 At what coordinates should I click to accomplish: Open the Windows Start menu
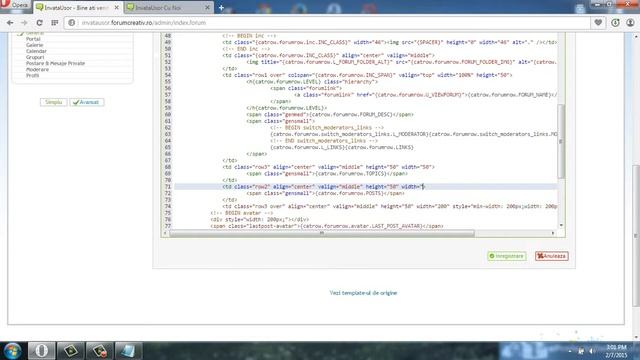(12, 351)
